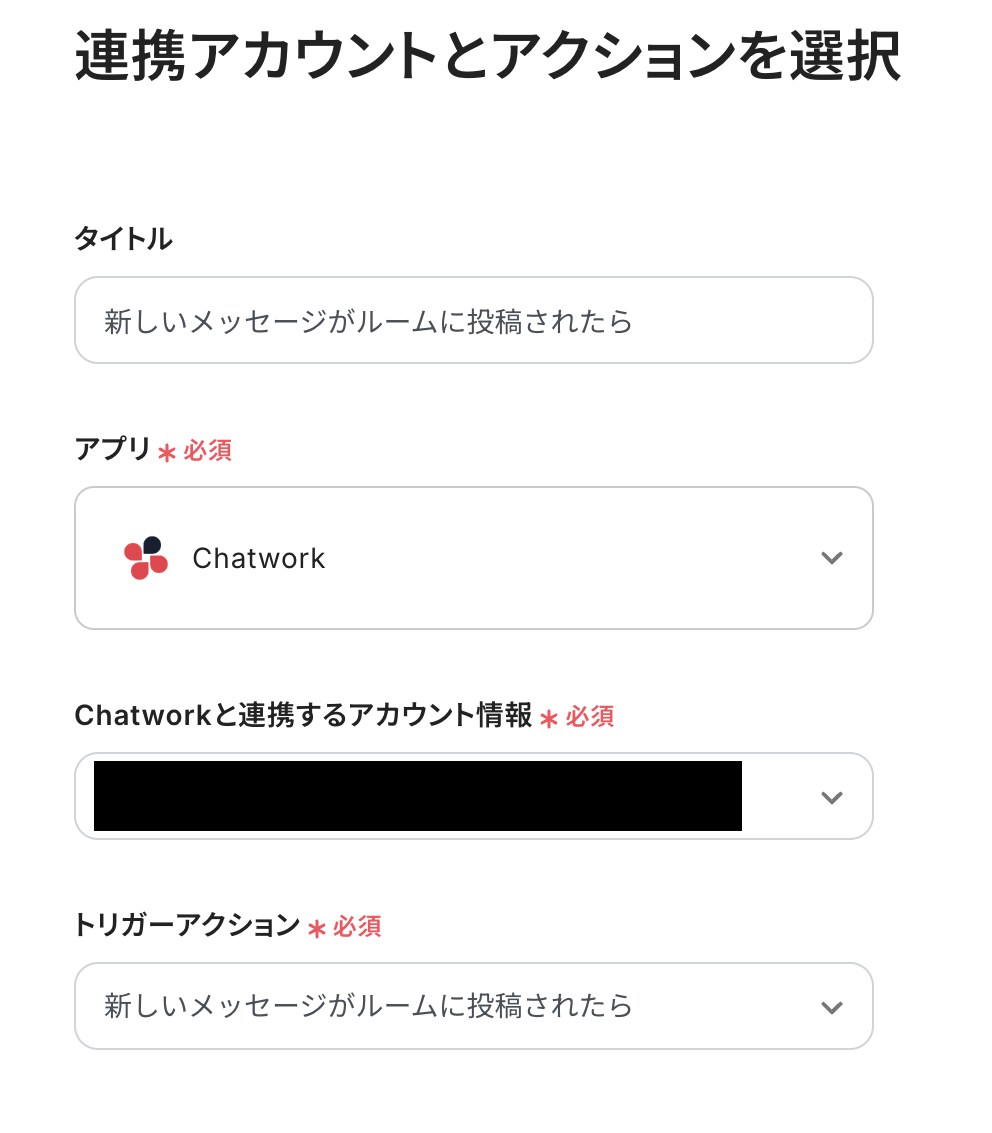Image resolution: width=992 pixels, height=1133 pixels.
Task: Click the トリガーアクション field label
Action: click(x=186, y=926)
